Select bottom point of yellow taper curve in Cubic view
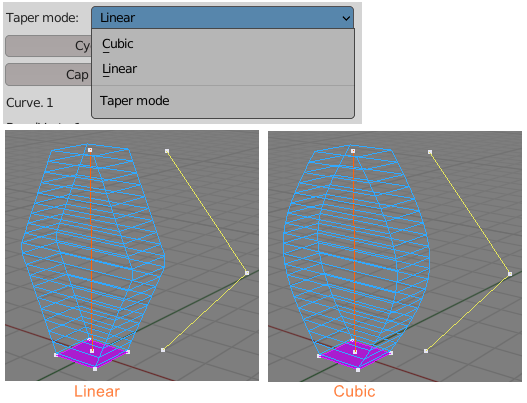 click(x=426, y=351)
